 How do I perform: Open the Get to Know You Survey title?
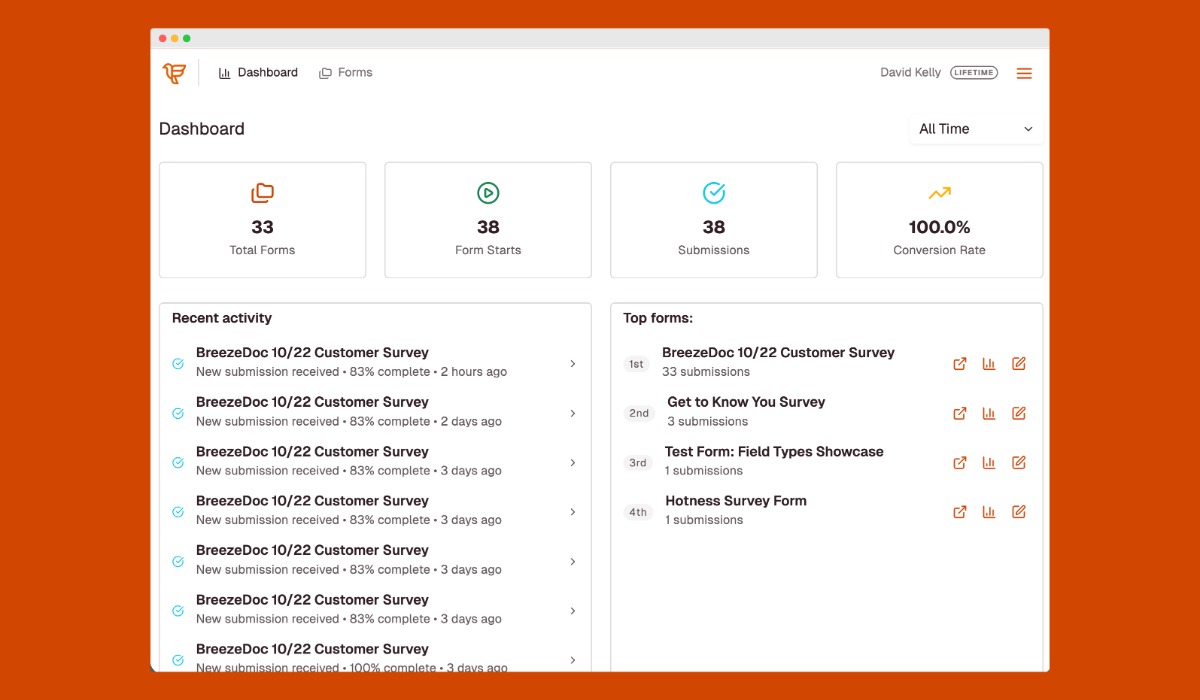click(746, 402)
